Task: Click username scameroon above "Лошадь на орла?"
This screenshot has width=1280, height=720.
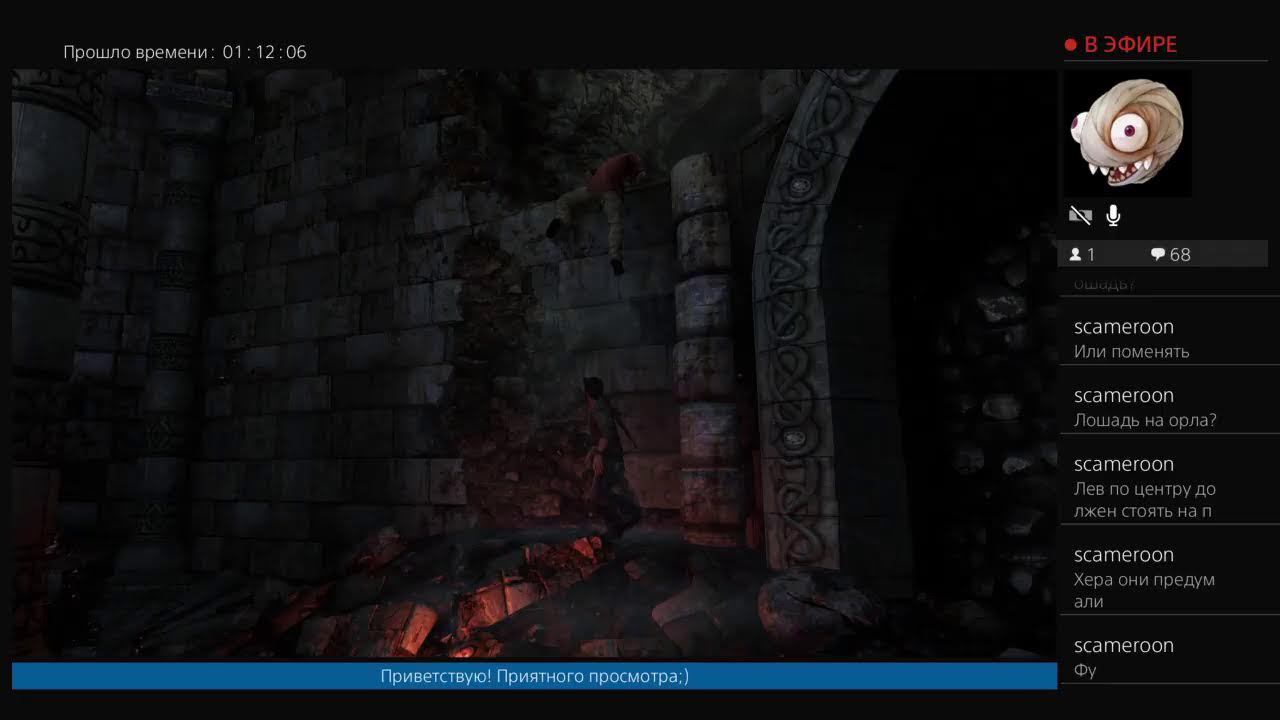Action: pyautogui.click(x=1124, y=396)
